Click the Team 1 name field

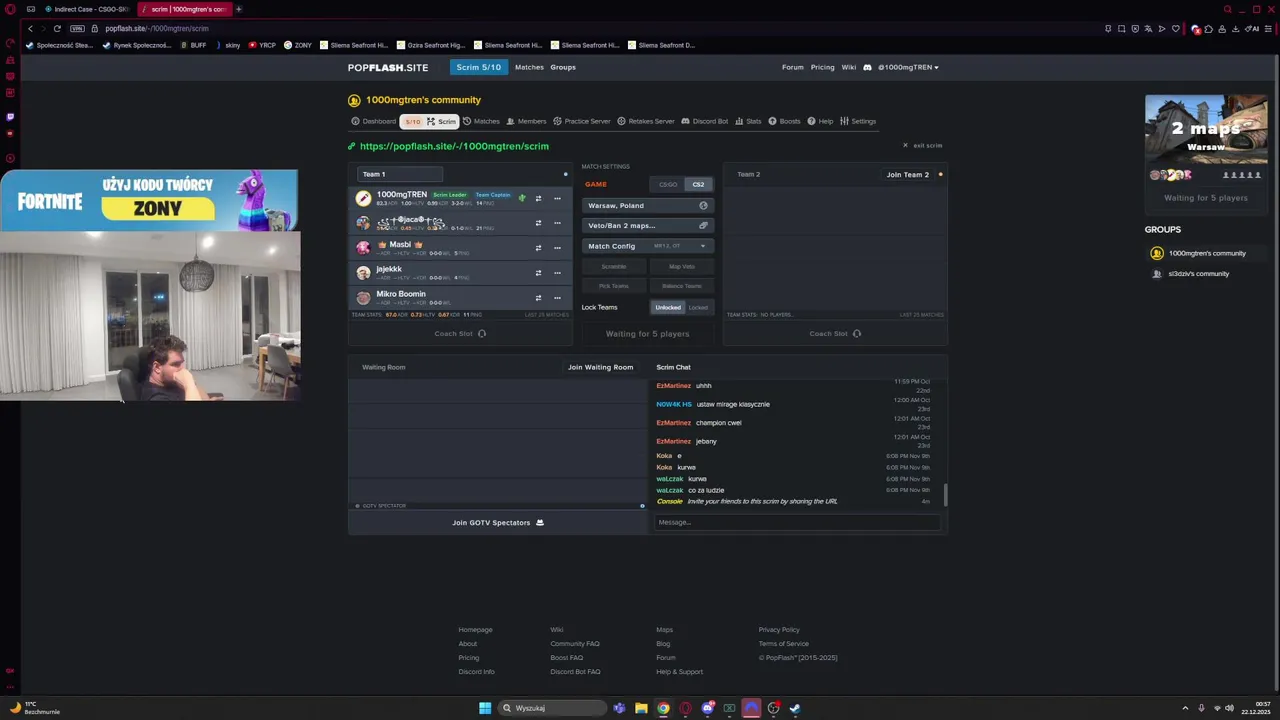click(400, 174)
